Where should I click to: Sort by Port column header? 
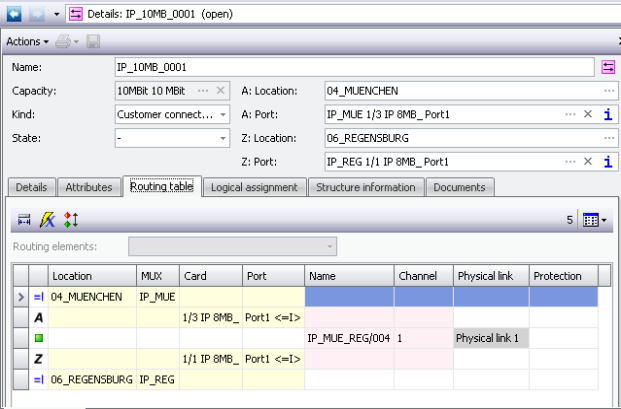pos(273,276)
